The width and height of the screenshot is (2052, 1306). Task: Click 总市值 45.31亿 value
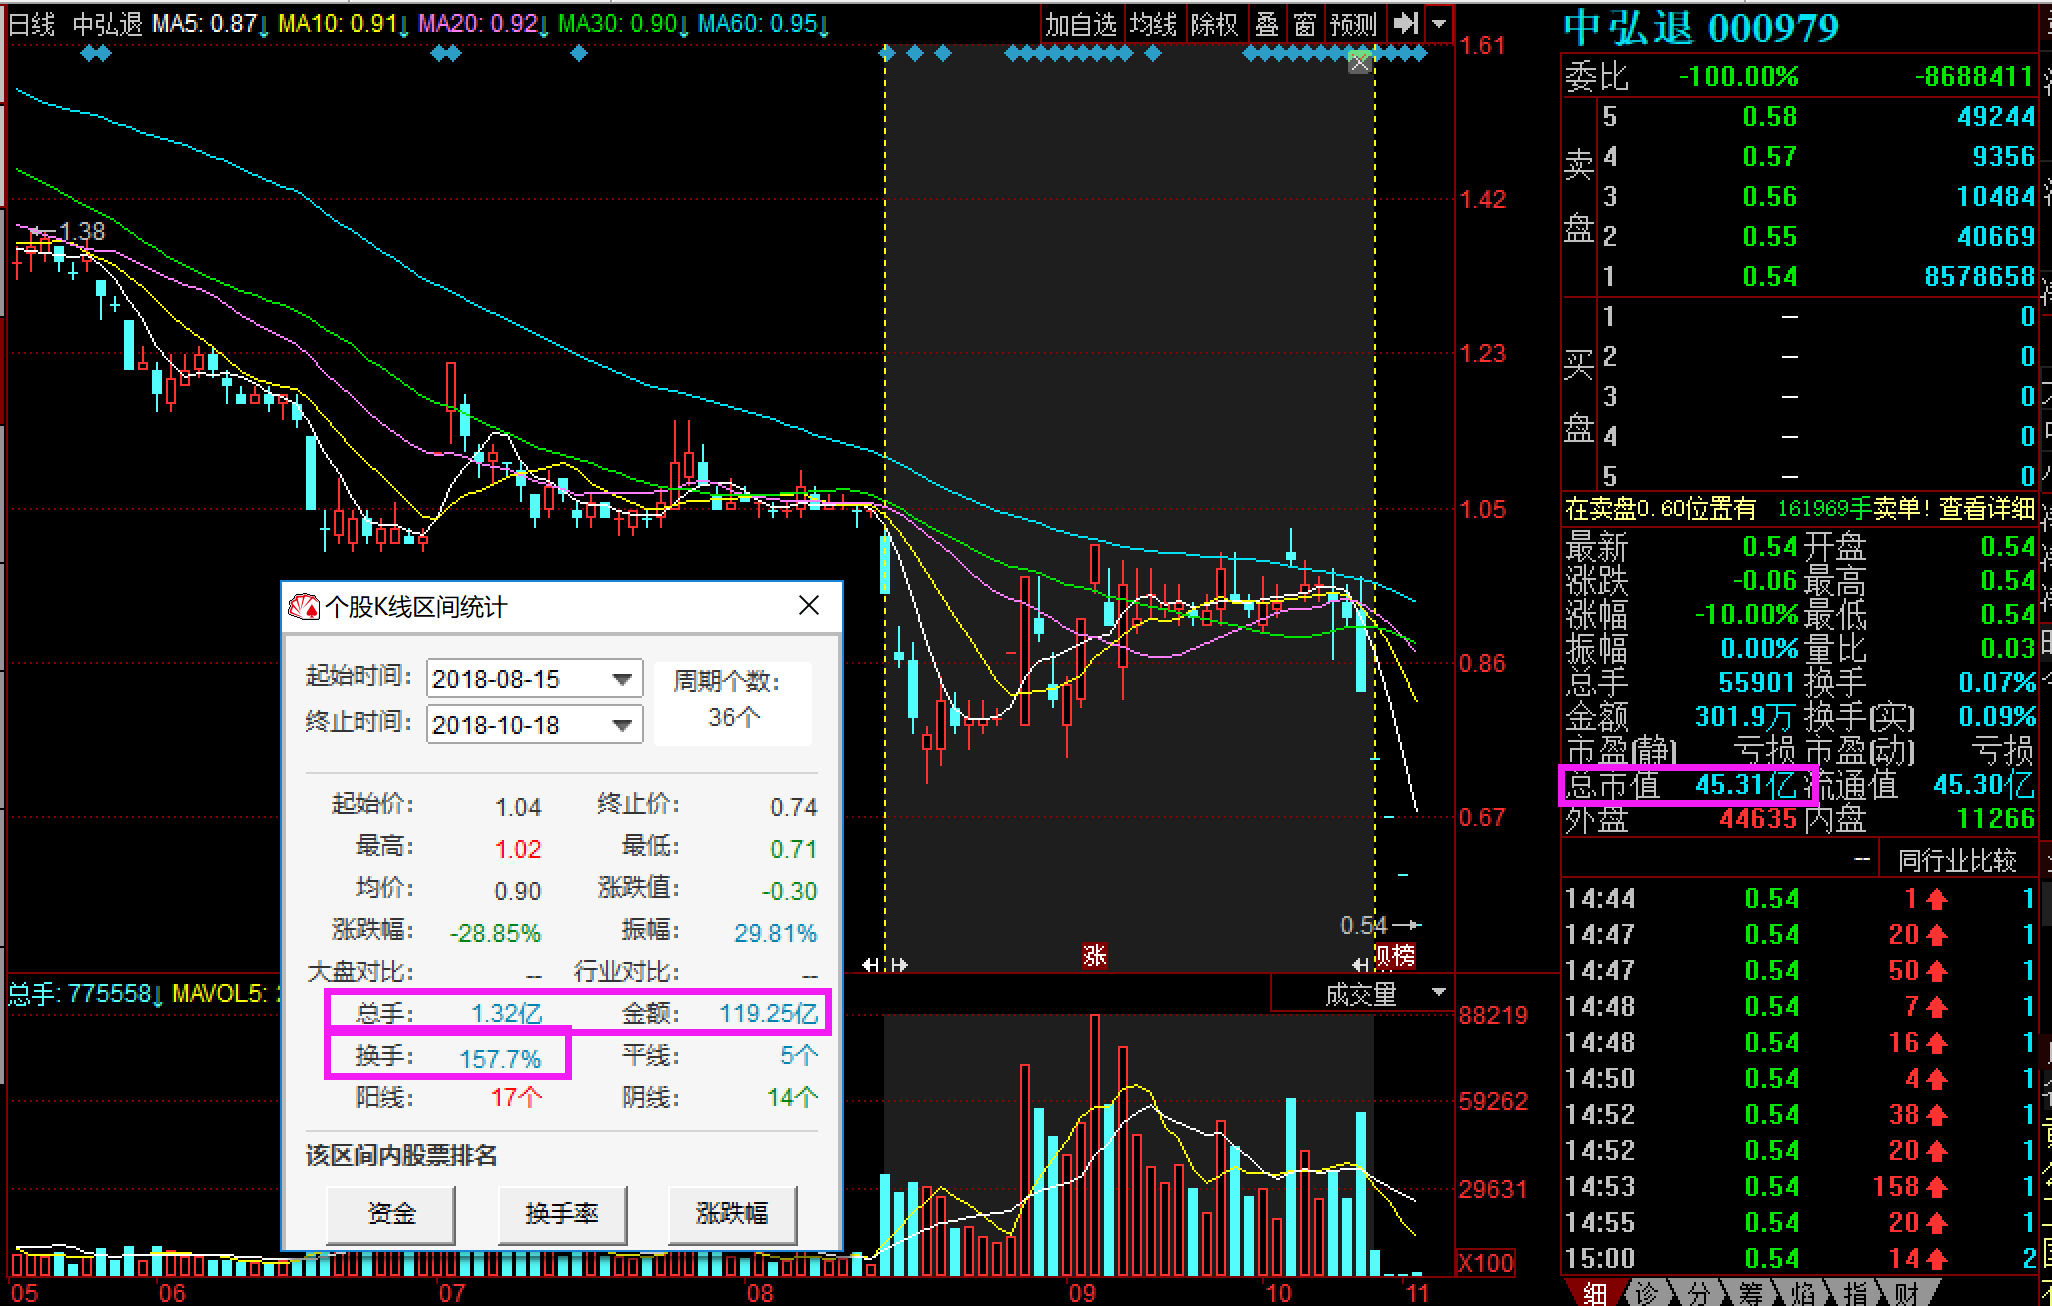coord(1746,785)
